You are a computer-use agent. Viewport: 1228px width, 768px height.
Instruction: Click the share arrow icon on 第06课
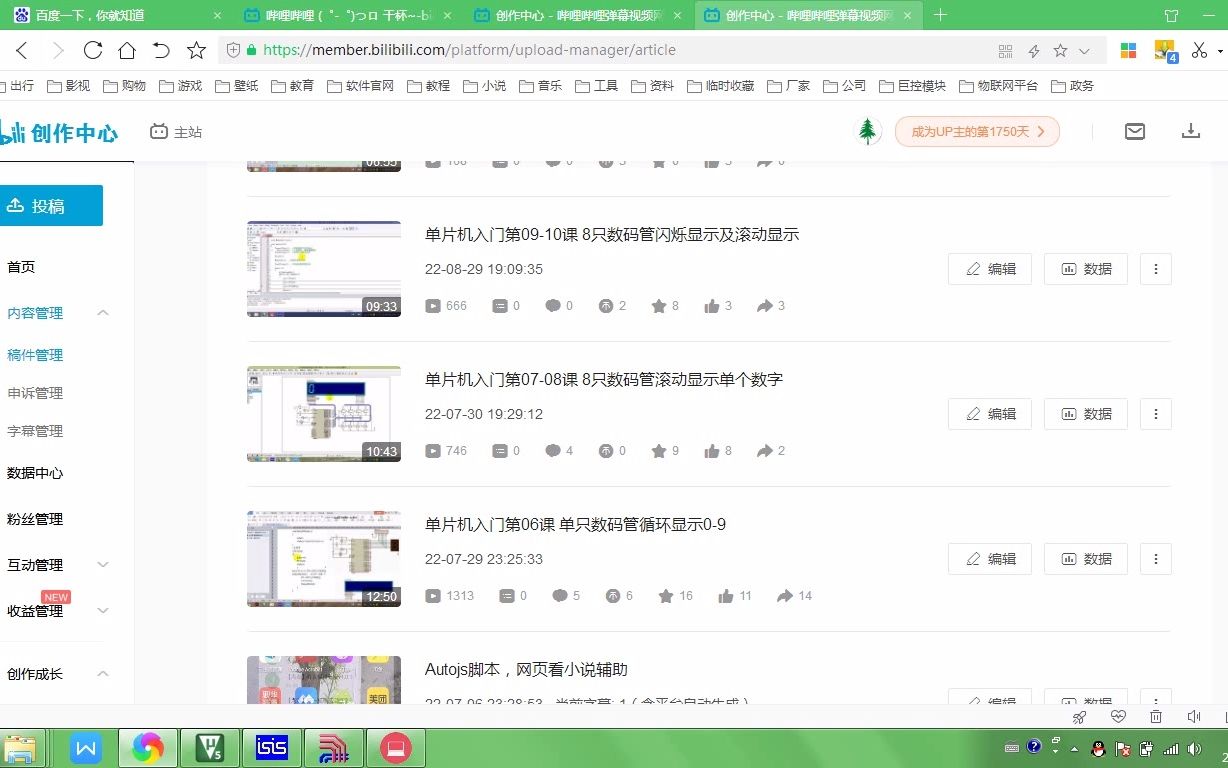point(785,596)
